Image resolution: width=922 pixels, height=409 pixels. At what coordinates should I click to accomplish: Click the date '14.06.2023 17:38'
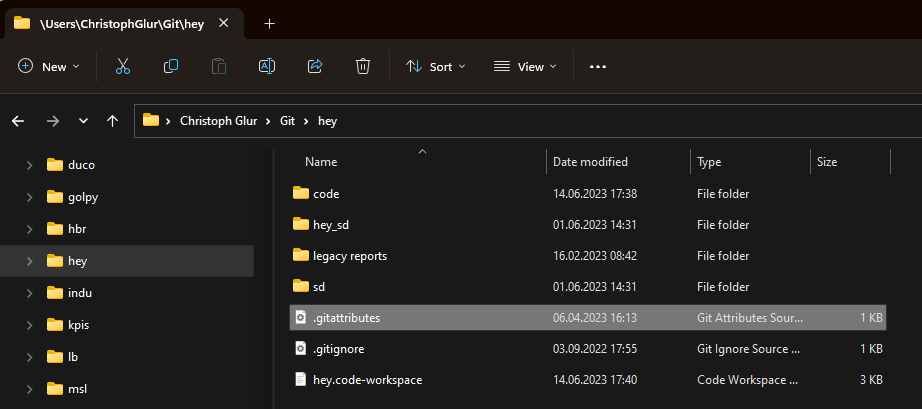pos(595,193)
